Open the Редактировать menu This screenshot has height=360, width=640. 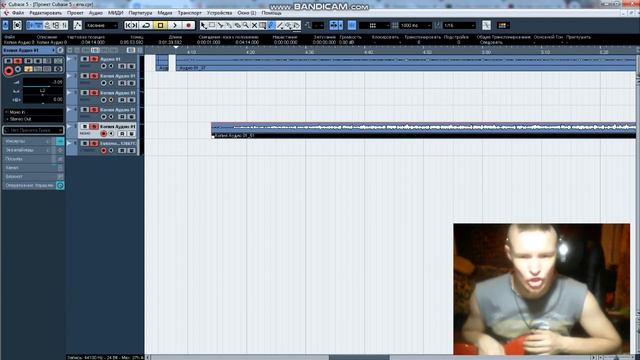(x=45, y=13)
